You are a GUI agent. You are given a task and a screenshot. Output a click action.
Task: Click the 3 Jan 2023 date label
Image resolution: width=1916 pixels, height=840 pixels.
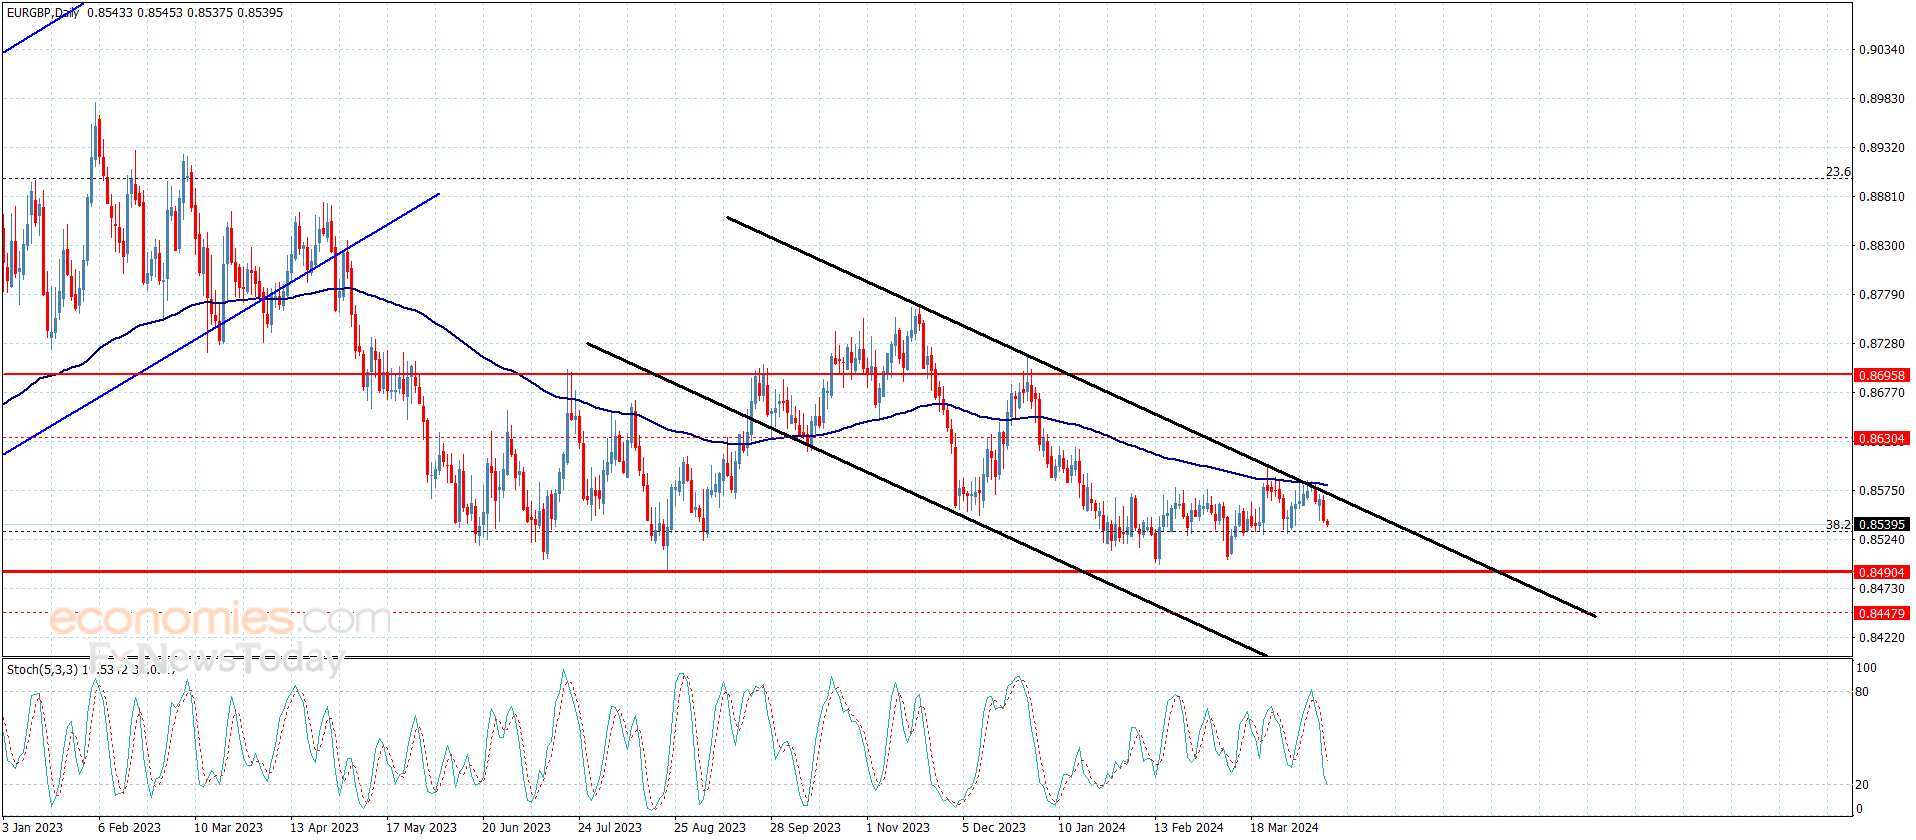[x=33, y=827]
